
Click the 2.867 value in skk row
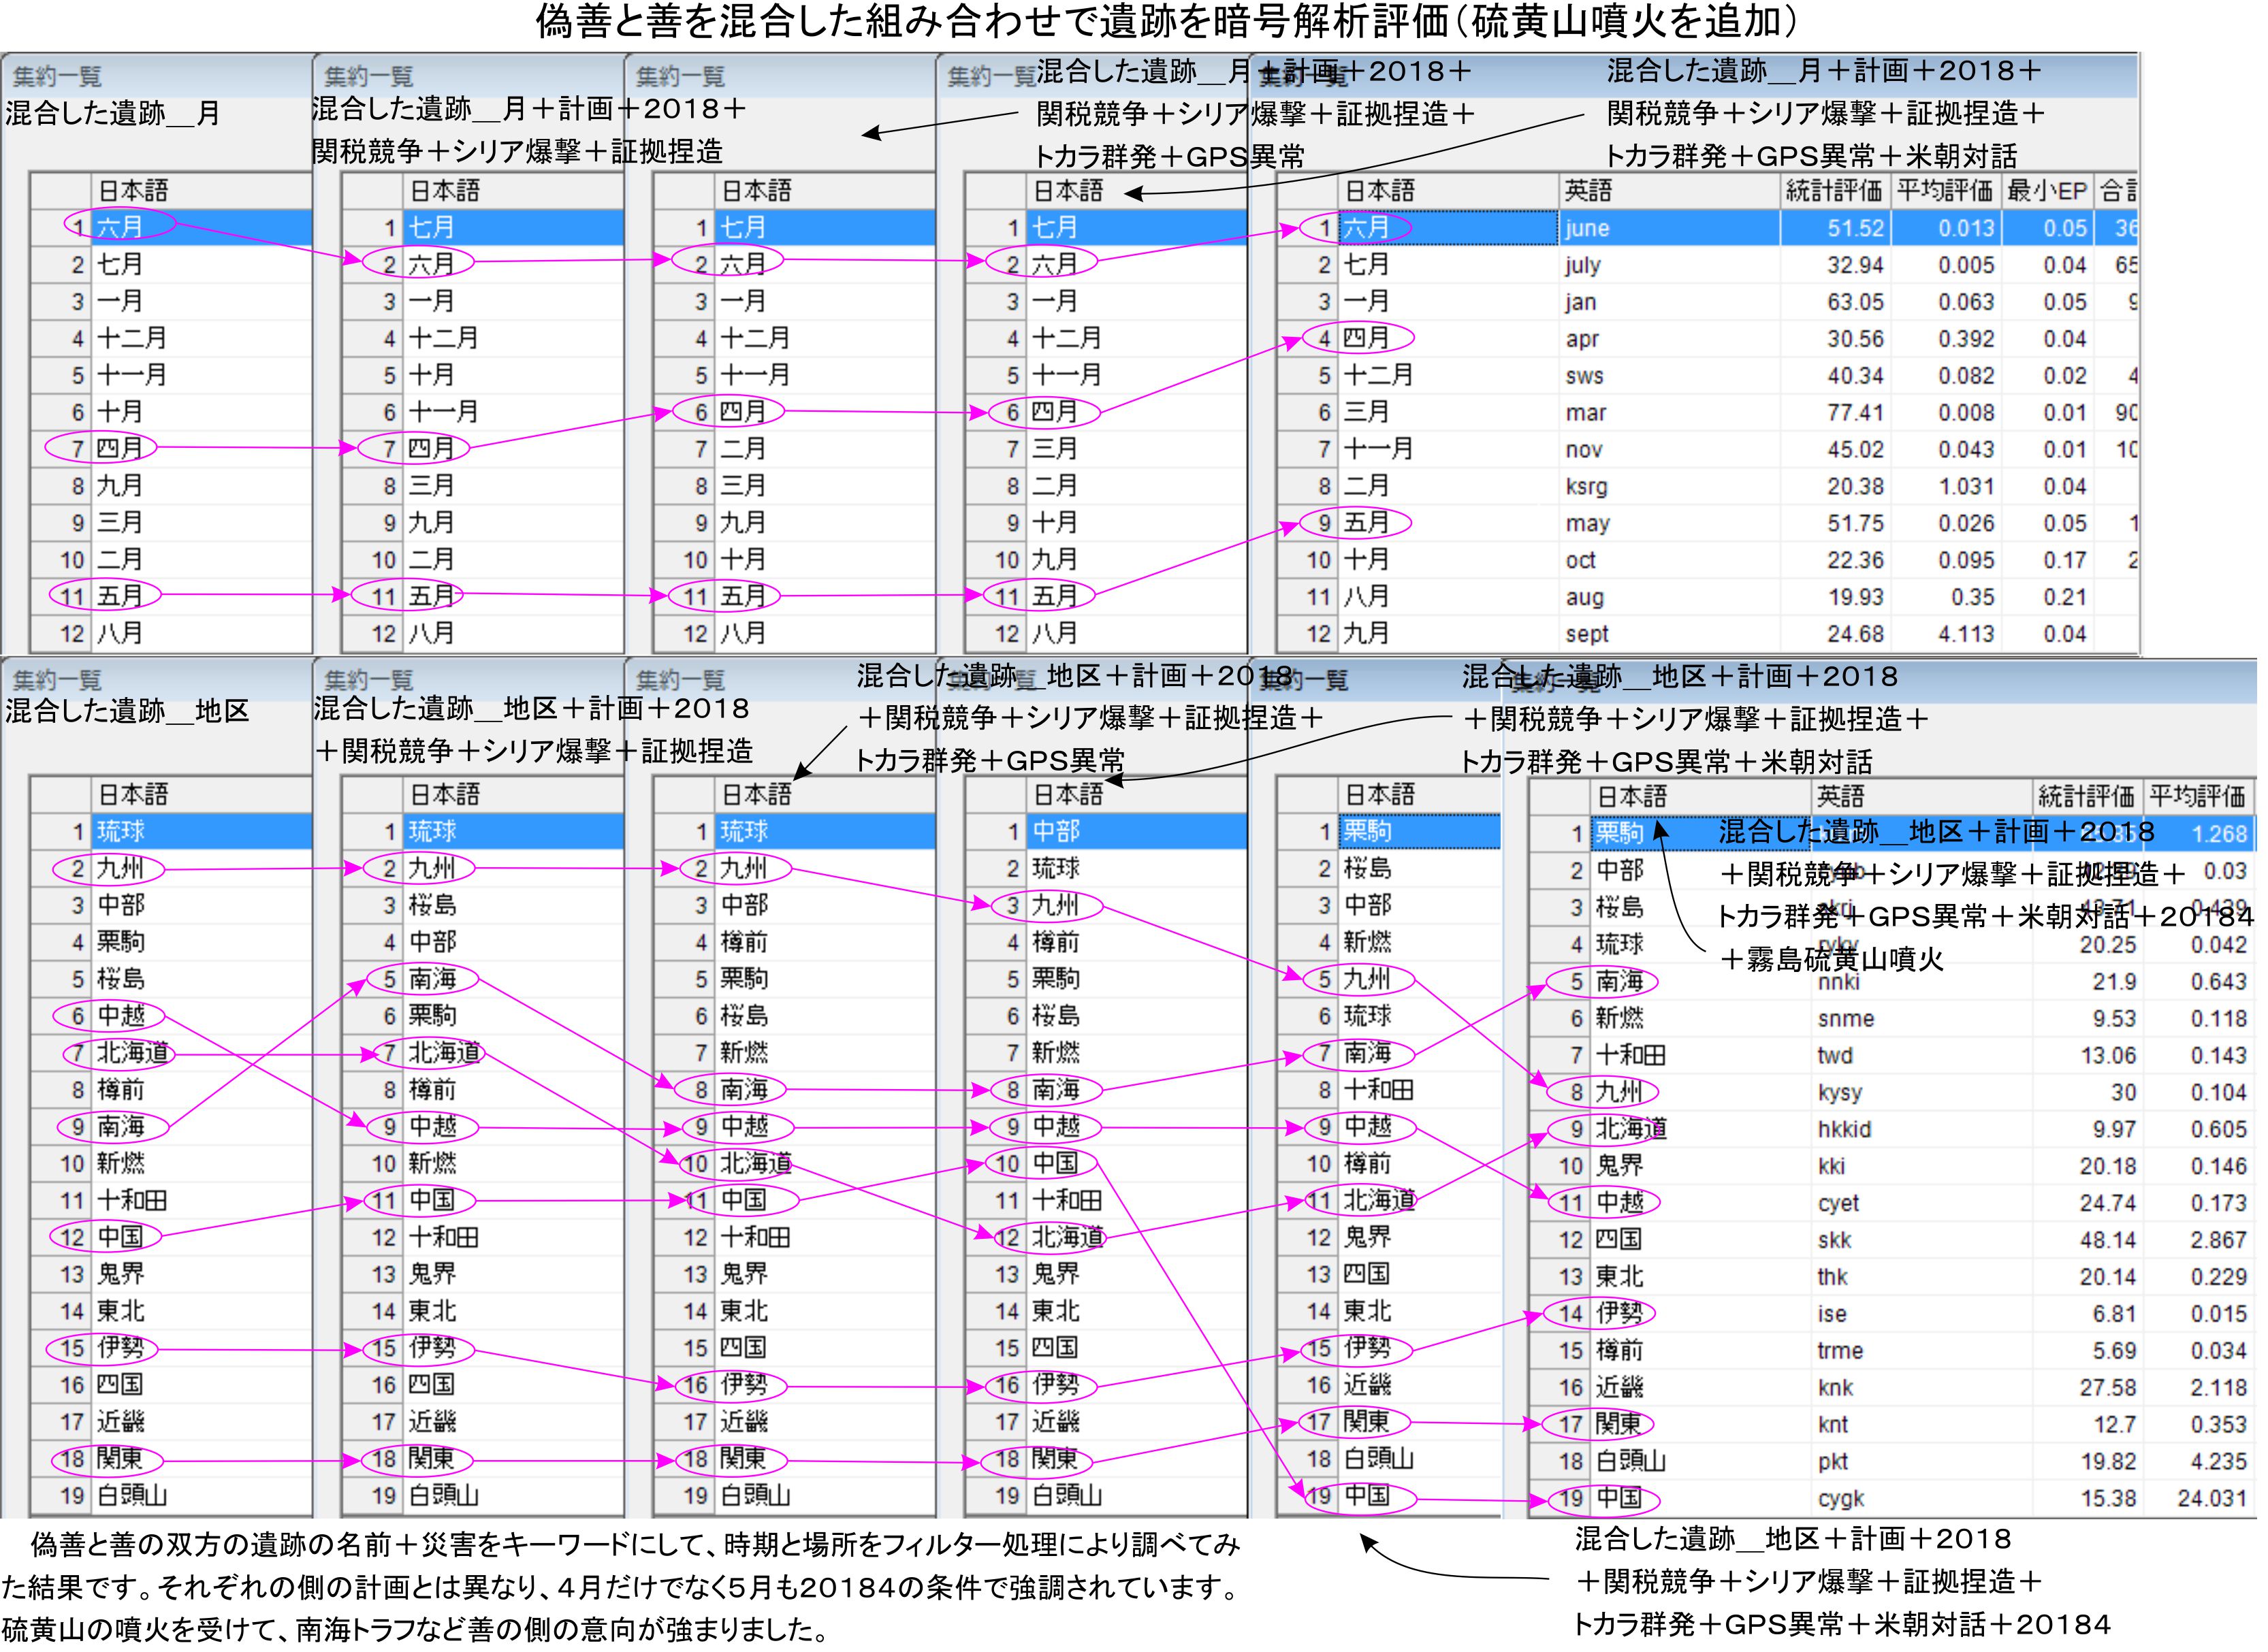pyautogui.click(x=2217, y=1240)
